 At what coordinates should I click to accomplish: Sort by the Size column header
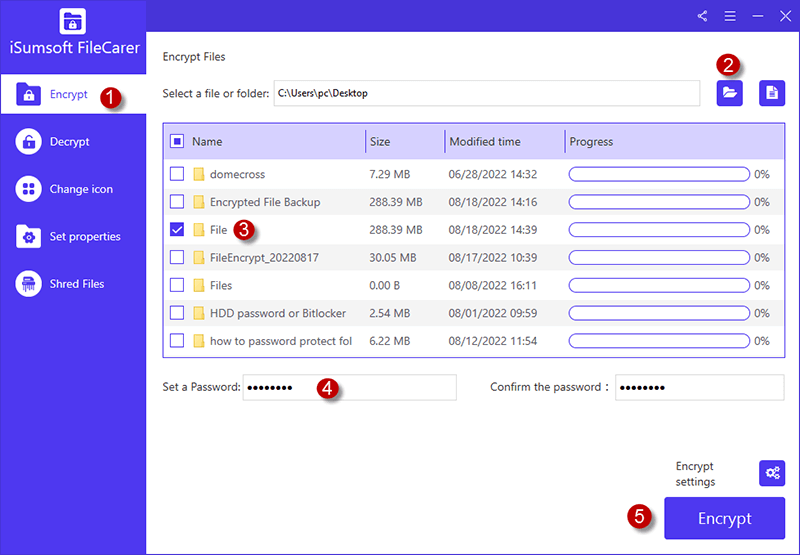(x=380, y=142)
